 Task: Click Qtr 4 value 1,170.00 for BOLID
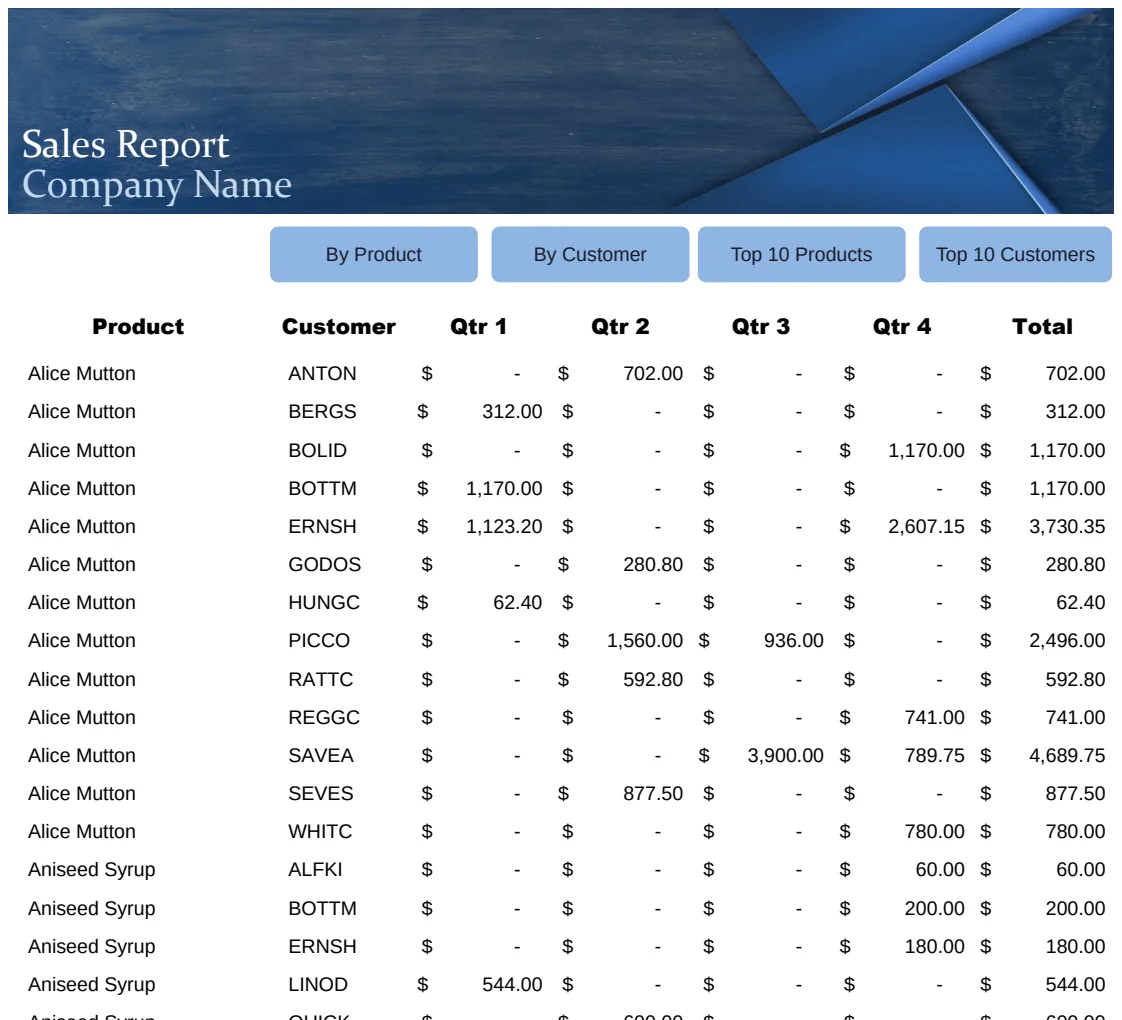tap(926, 450)
